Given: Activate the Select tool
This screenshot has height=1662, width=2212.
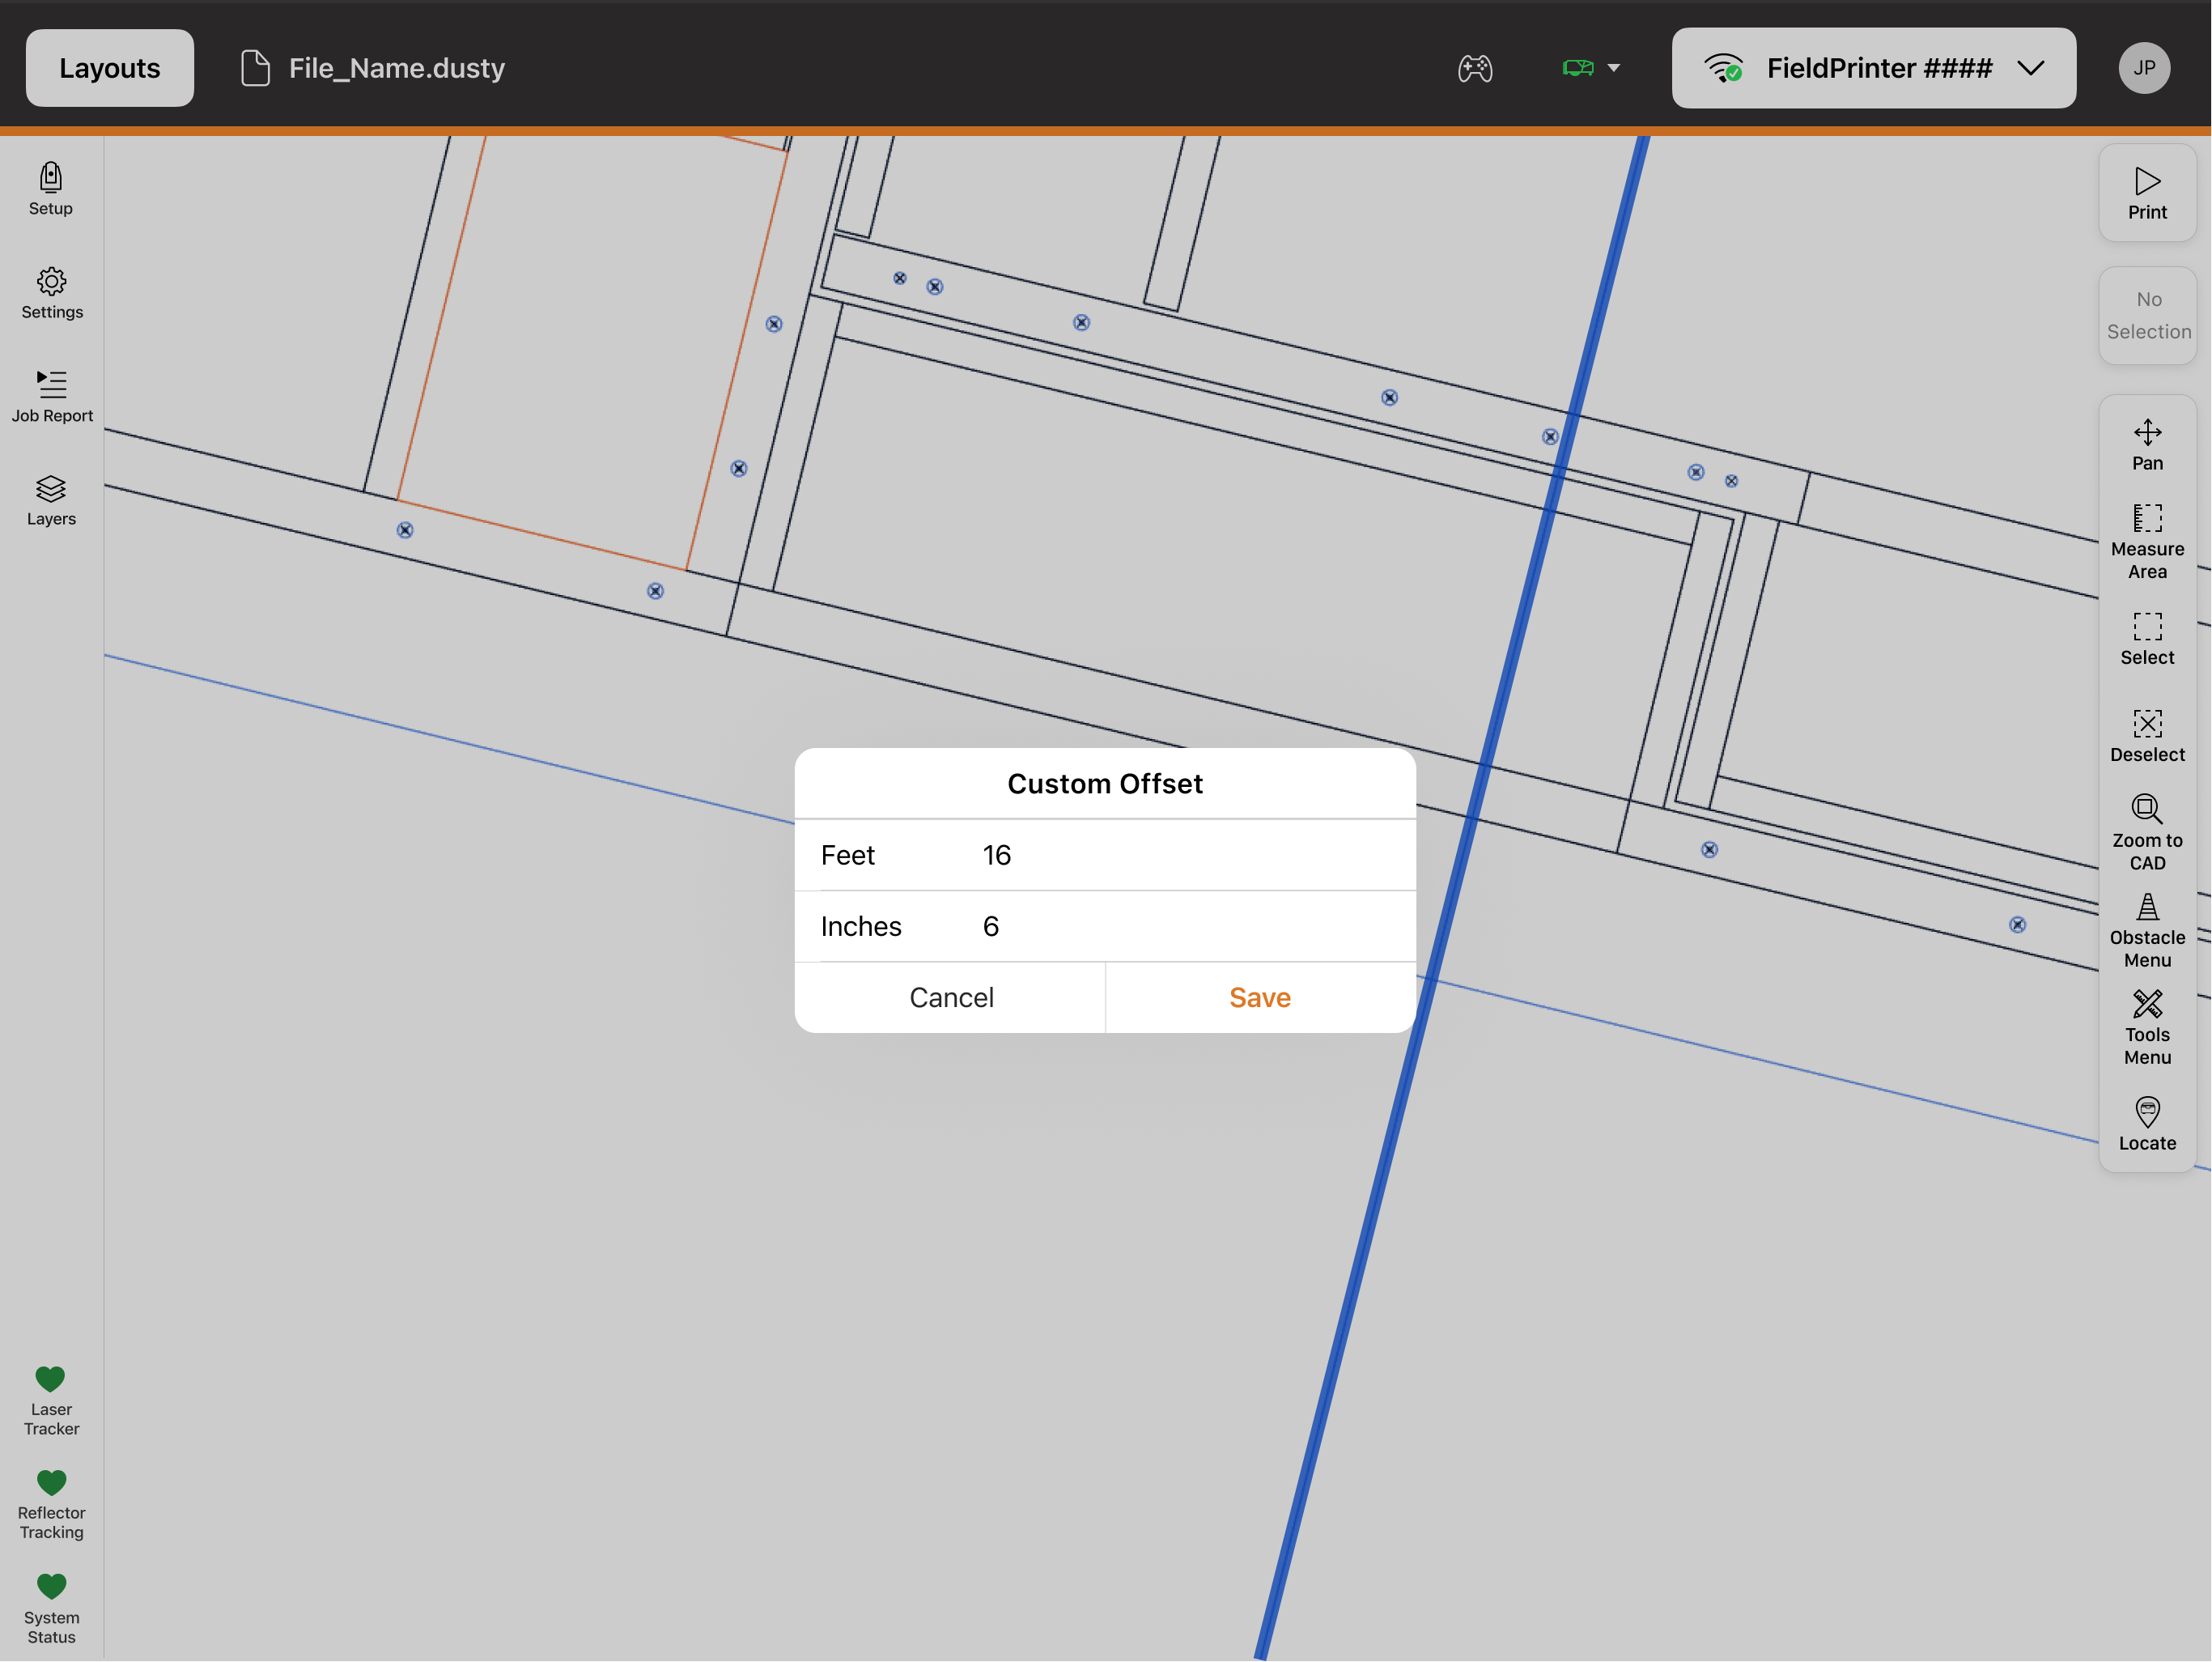Looking at the screenshot, I should pyautogui.click(x=2147, y=640).
